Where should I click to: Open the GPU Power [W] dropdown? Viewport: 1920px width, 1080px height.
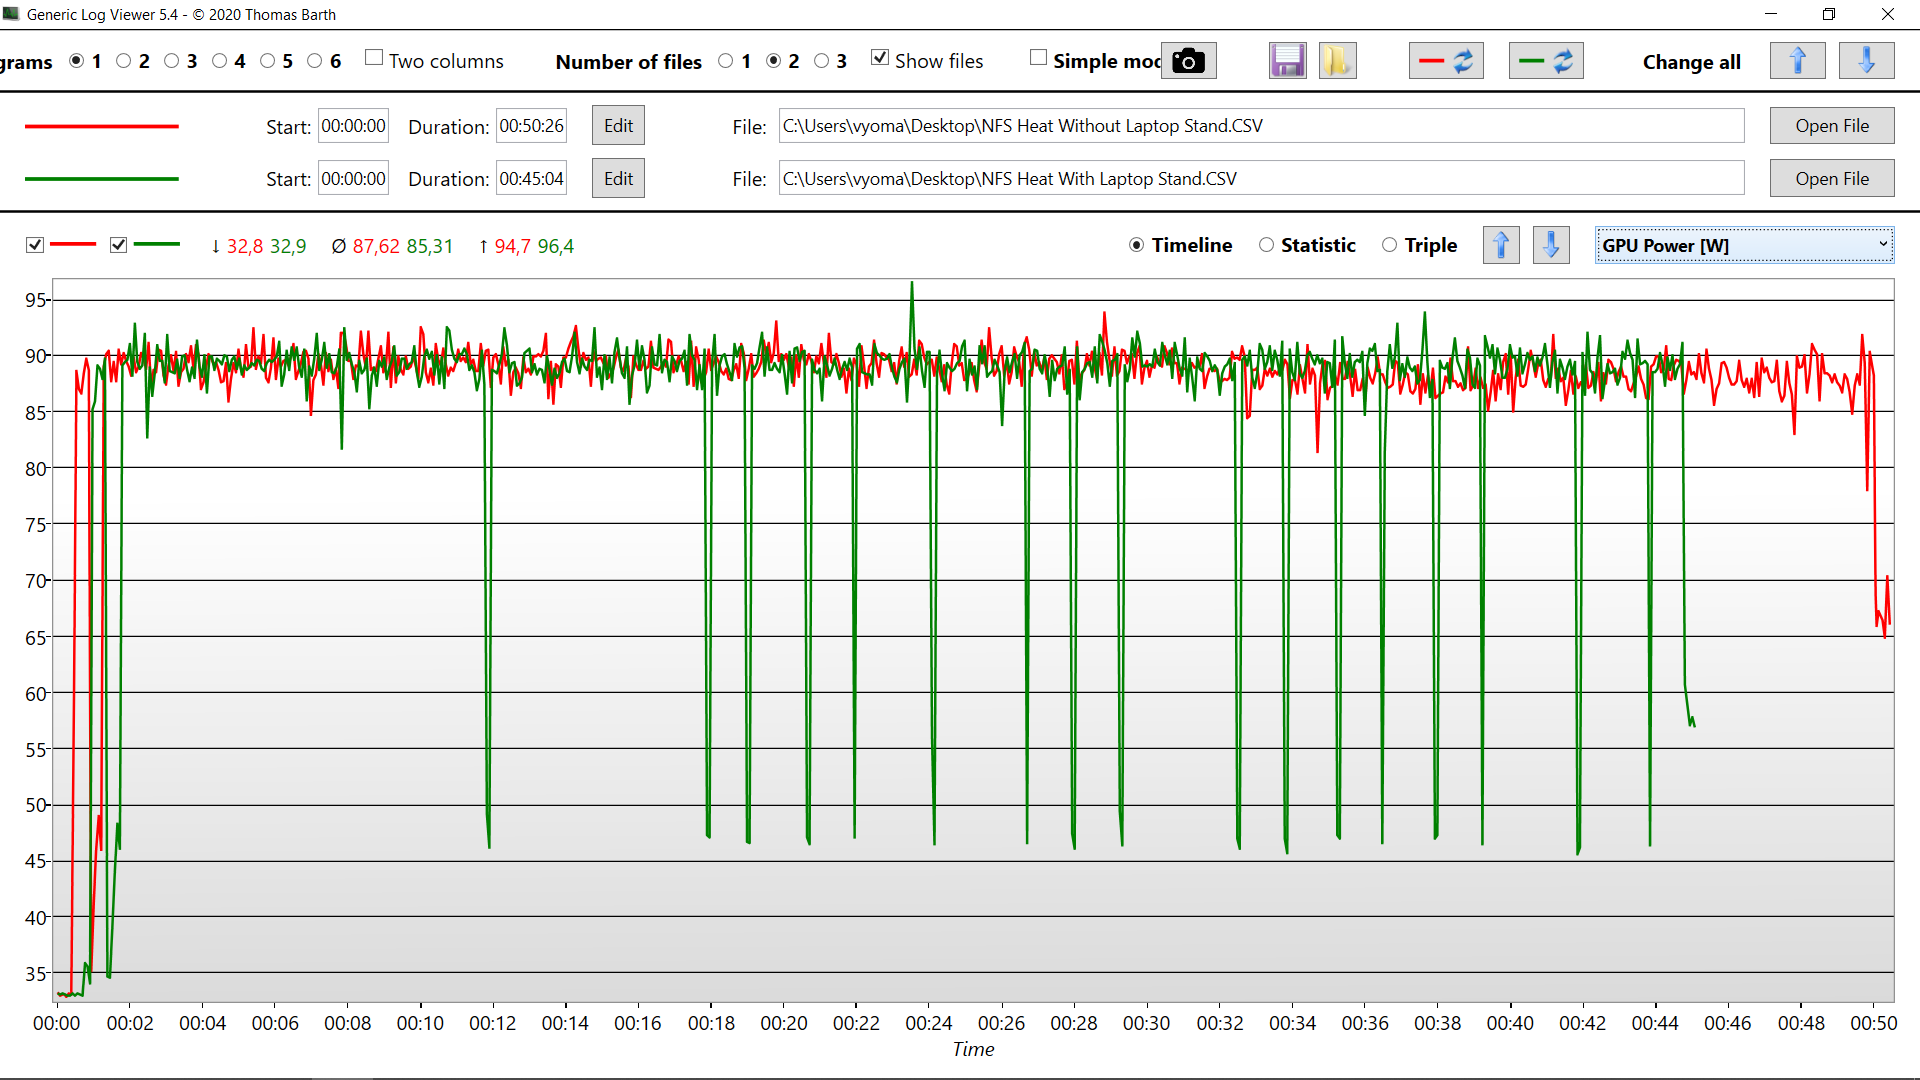pyautogui.click(x=1744, y=245)
